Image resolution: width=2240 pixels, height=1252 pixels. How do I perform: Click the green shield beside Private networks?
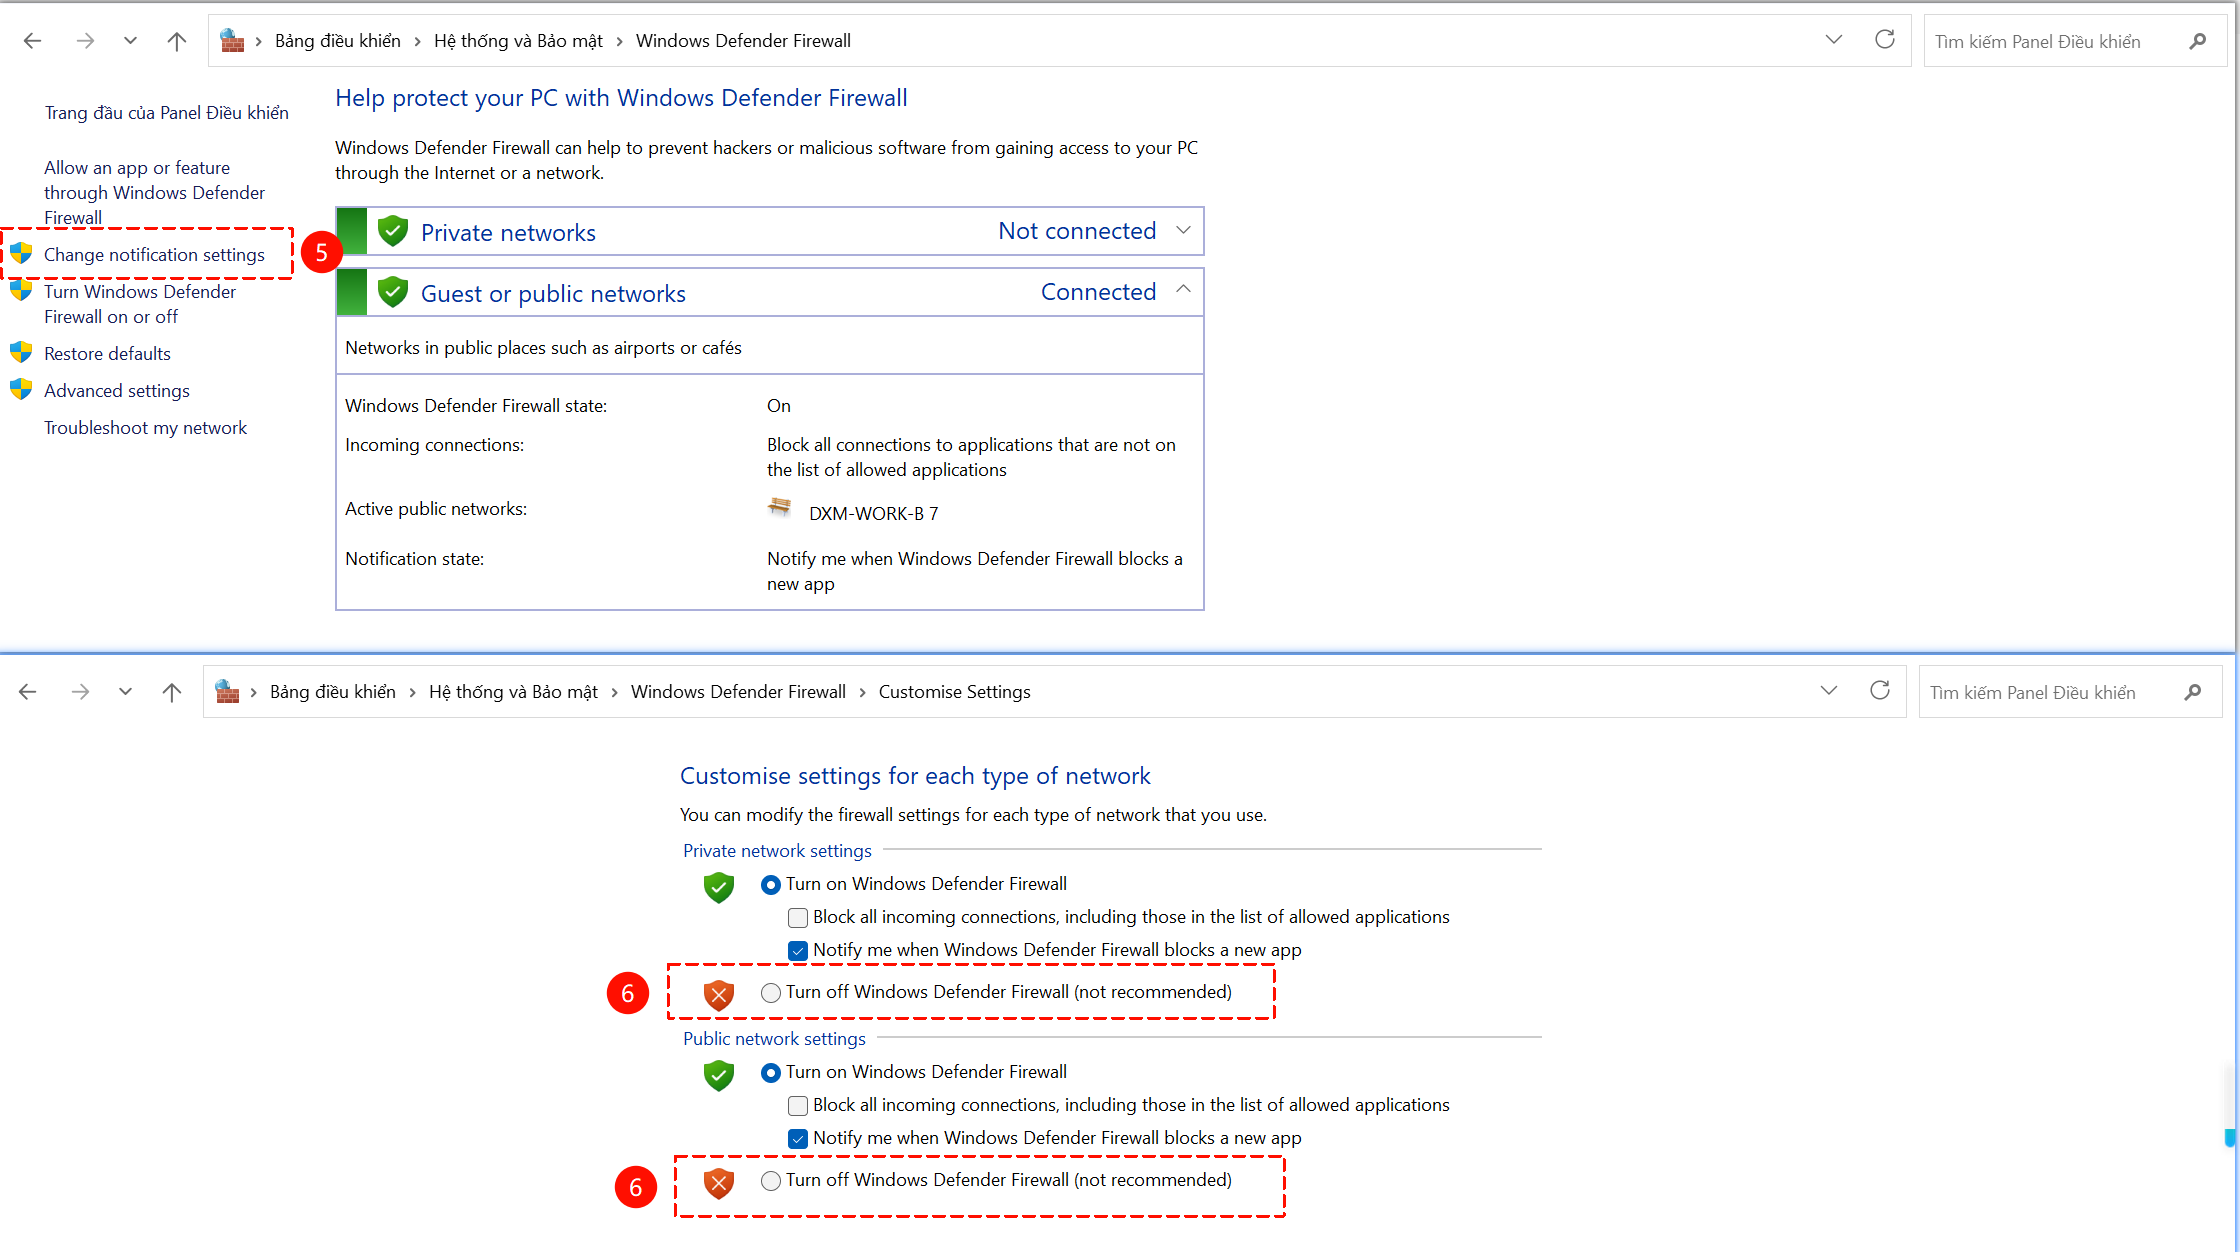(393, 231)
